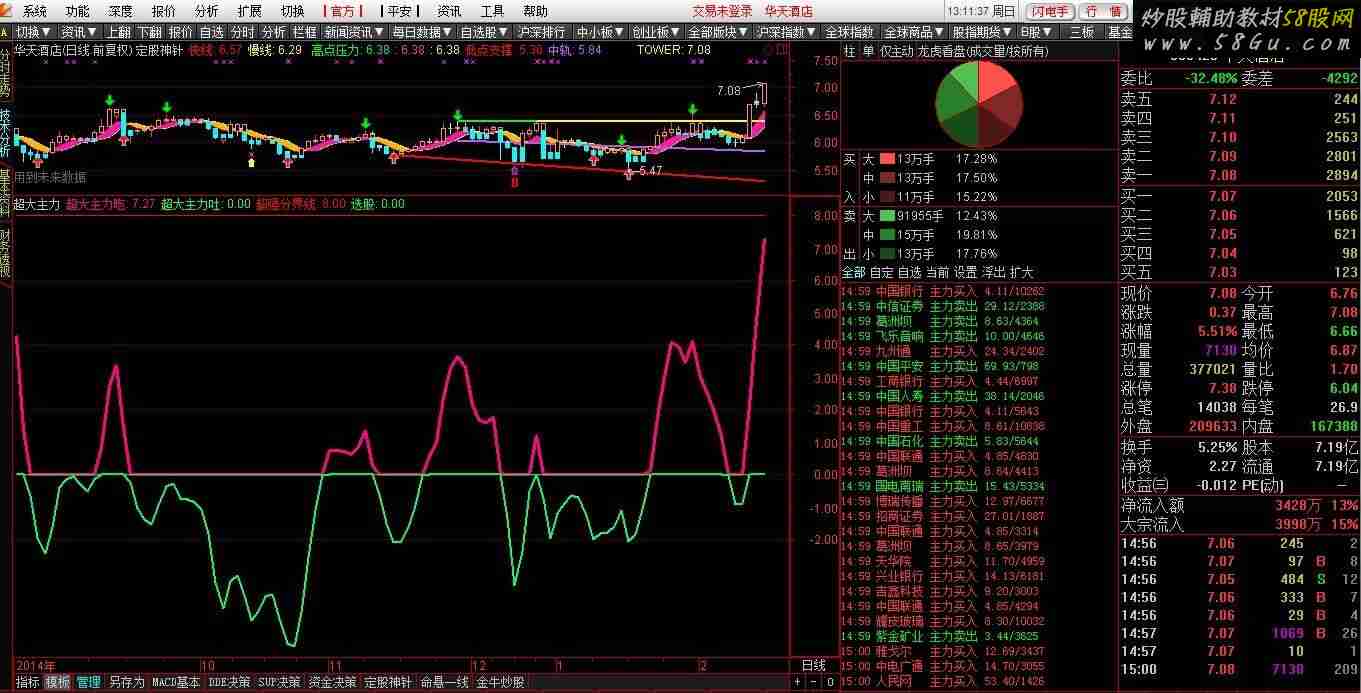The width and height of the screenshot is (1361, 693).
Task: Select the 柱 display mode
Action: click(x=850, y=51)
